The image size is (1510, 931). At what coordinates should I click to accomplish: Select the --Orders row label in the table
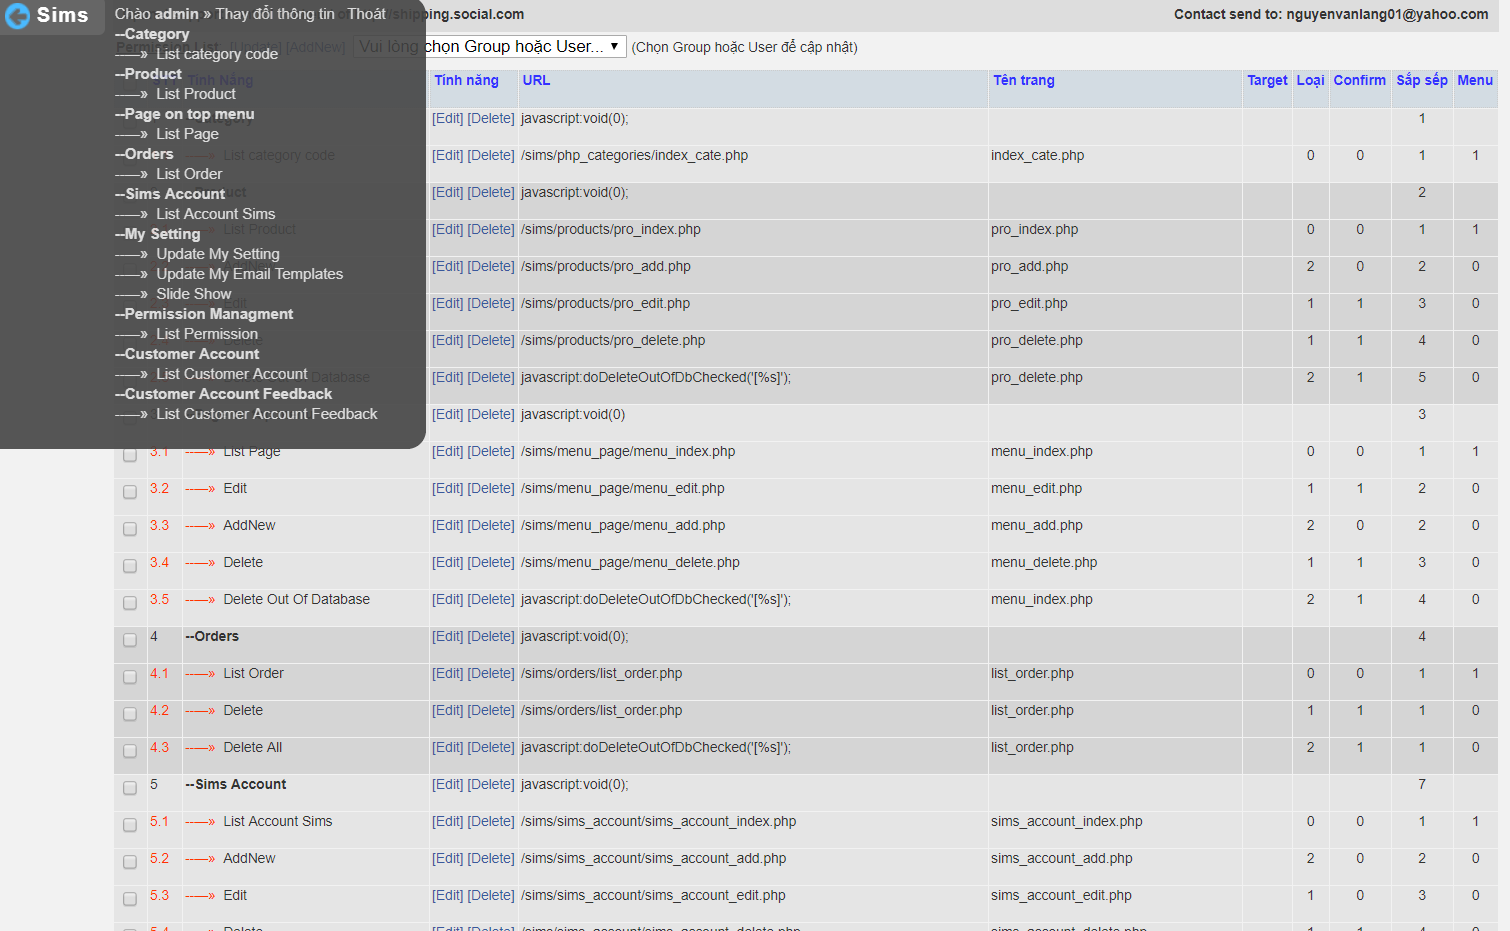click(x=212, y=636)
